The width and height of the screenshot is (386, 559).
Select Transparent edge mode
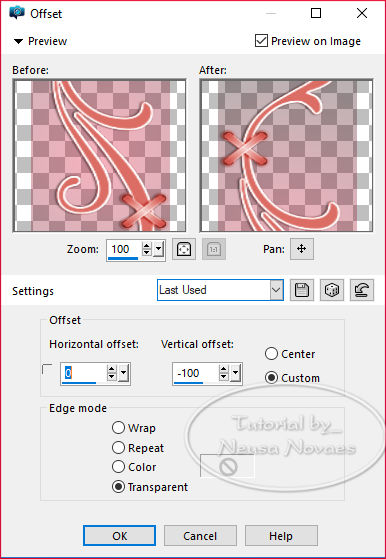pyautogui.click(x=118, y=487)
